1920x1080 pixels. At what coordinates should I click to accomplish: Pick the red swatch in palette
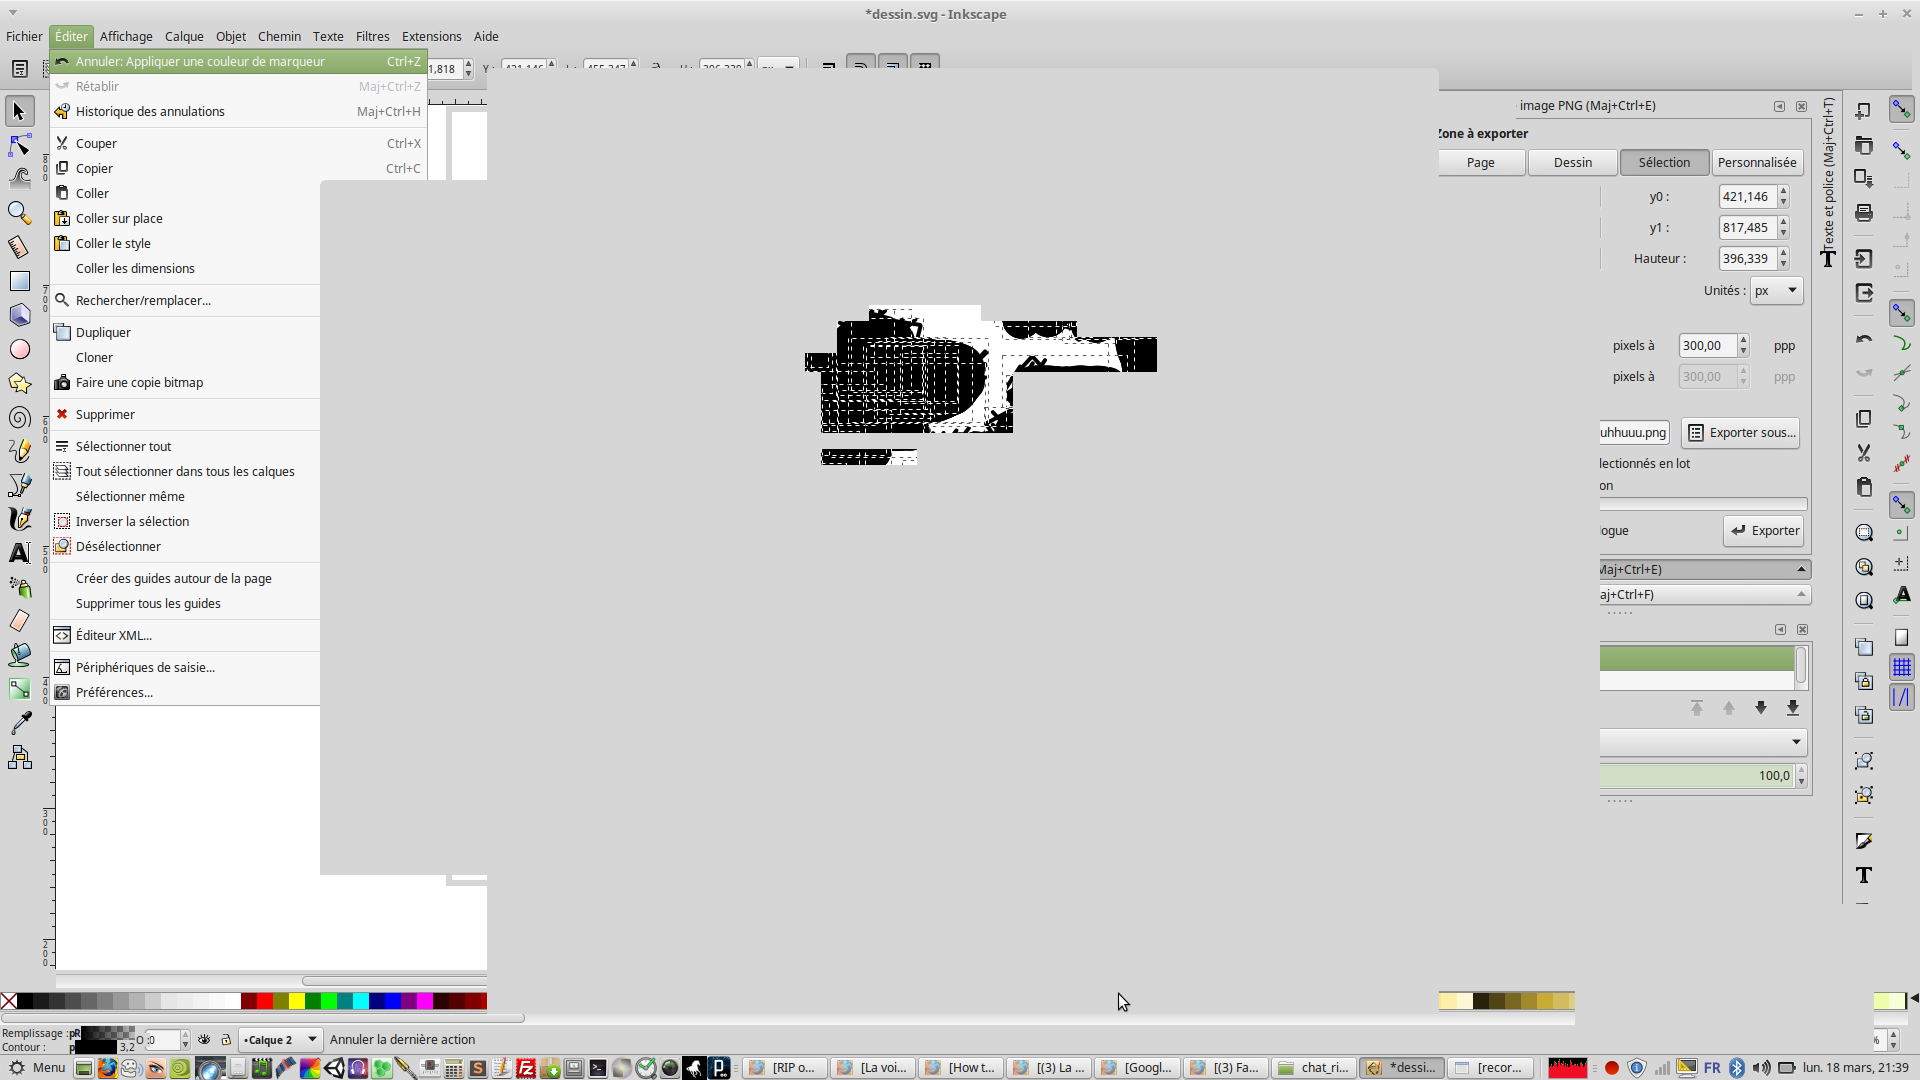(265, 1001)
